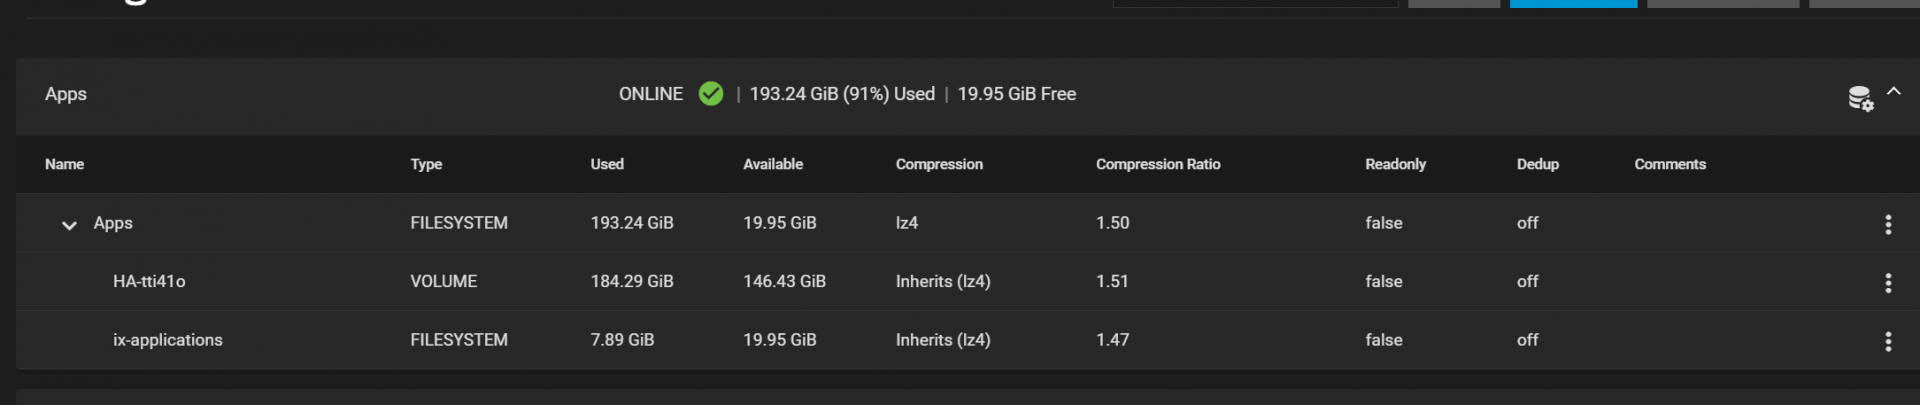This screenshot has height=405, width=1920.
Task: Open actions menu for the Apps dataset row
Action: tap(1888, 224)
